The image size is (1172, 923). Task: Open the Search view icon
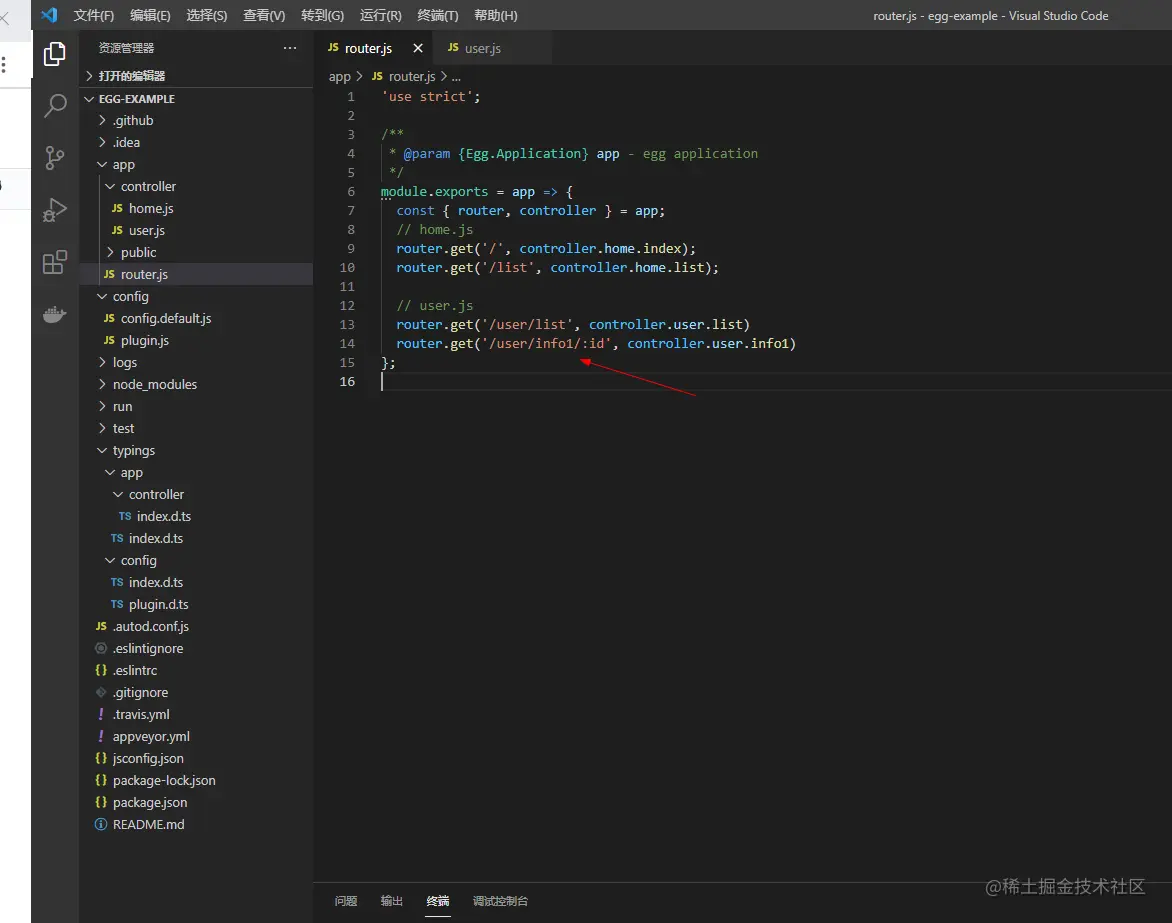[55, 105]
